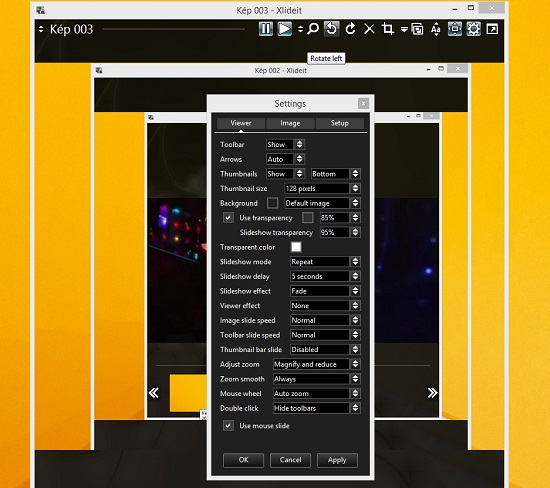Disable the Use transparency checkbox
The width and height of the screenshot is (550, 488).
point(228,218)
